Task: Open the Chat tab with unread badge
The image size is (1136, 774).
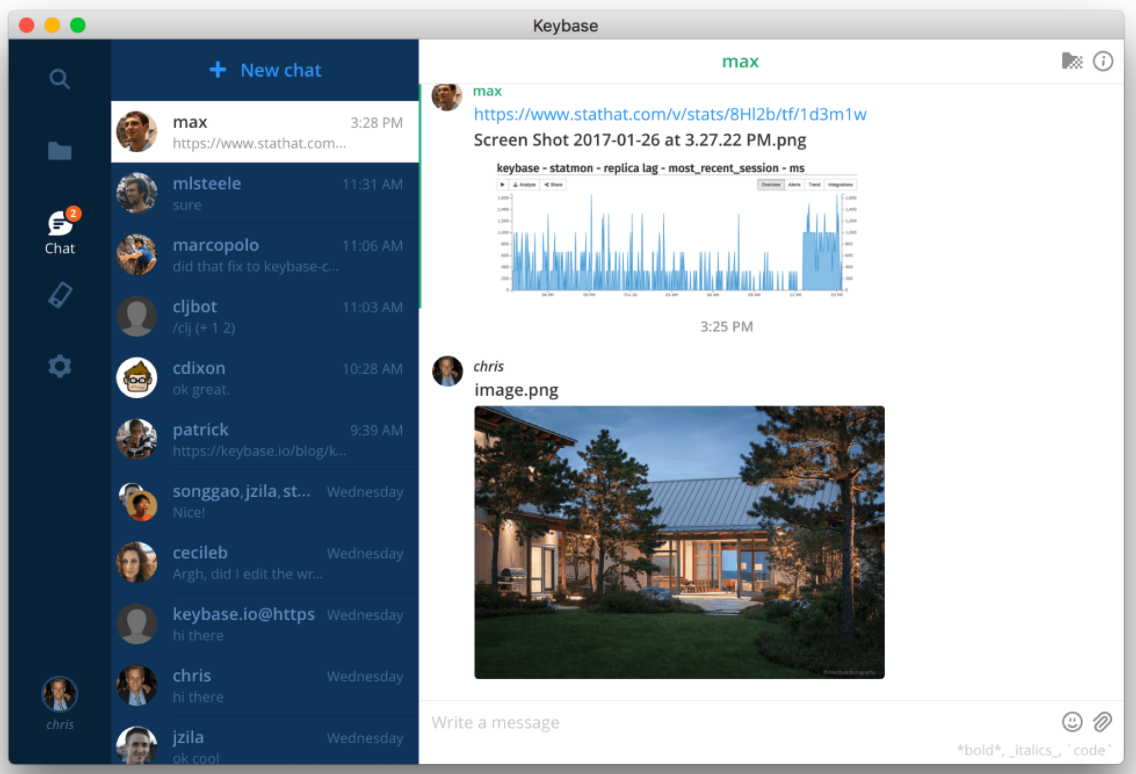Action: 60,231
